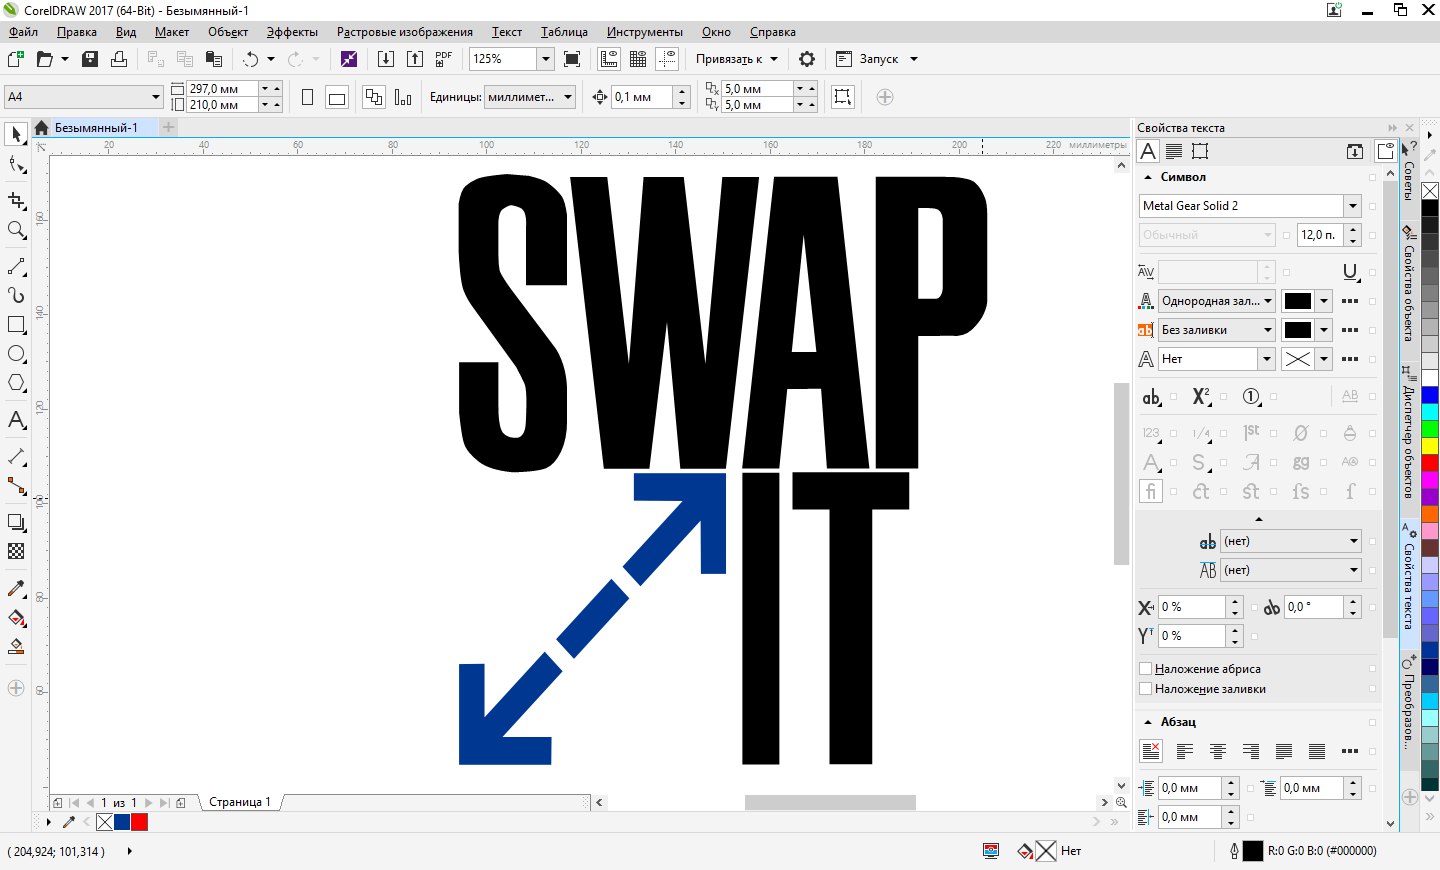Screen dimensions: 1440x870
Task: Click the Print icon
Action: pyautogui.click(x=119, y=59)
